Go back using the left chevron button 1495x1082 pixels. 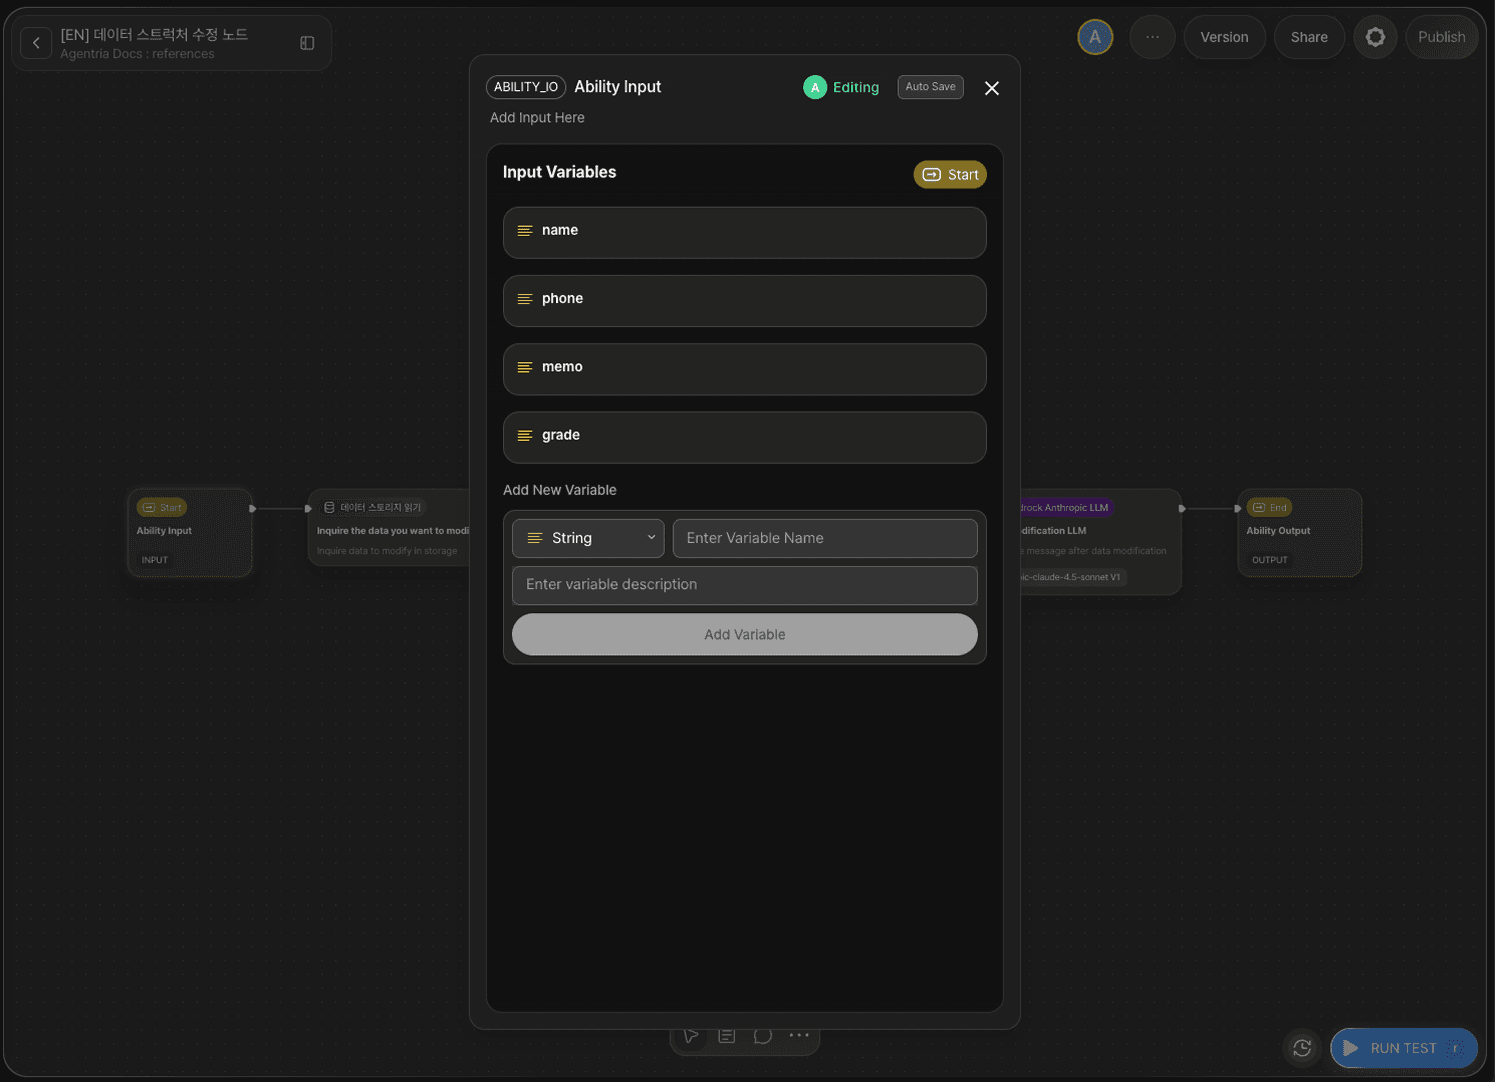(36, 43)
